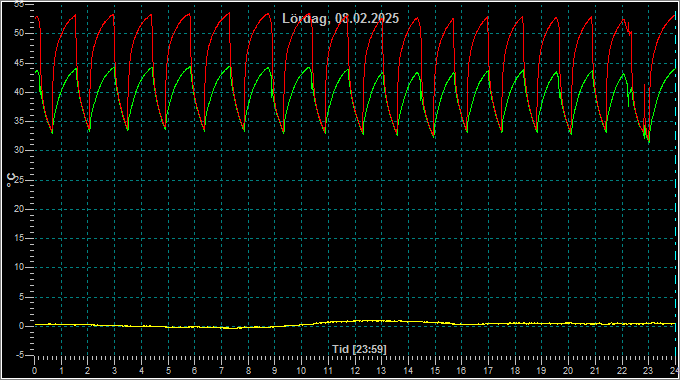This screenshot has height=380, width=680.
Task: Click hour 0 on the time axis
Action: tap(35, 371)
